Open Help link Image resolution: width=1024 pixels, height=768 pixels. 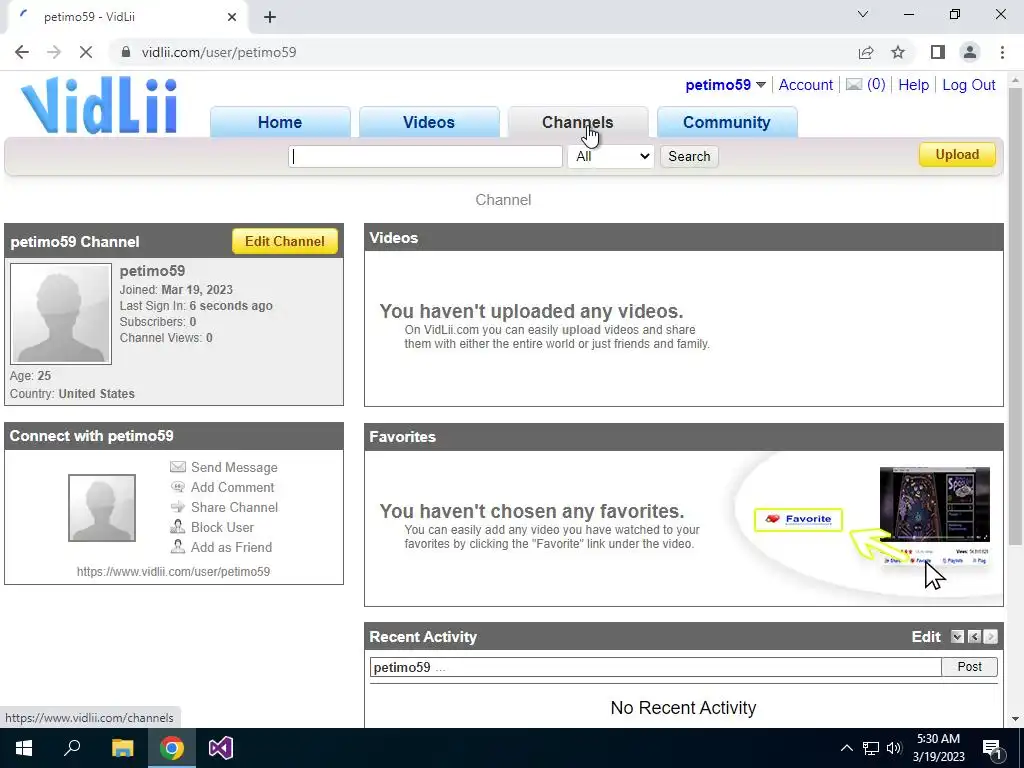point(913,85)
